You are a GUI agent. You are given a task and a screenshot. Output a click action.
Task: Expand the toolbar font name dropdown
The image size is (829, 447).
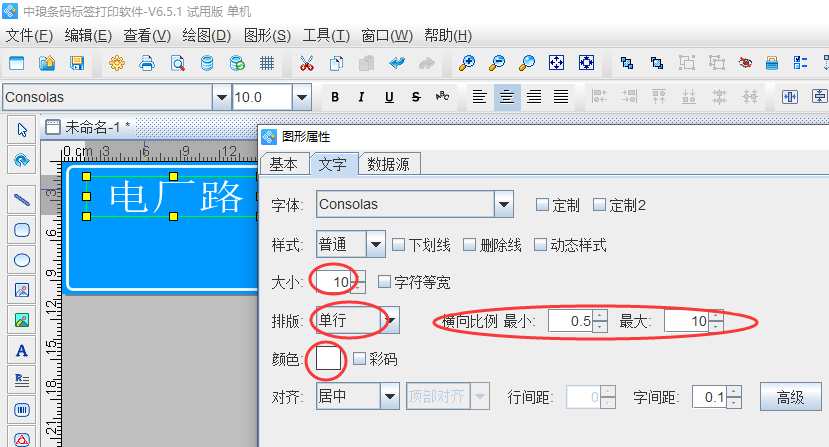[222, 97]
